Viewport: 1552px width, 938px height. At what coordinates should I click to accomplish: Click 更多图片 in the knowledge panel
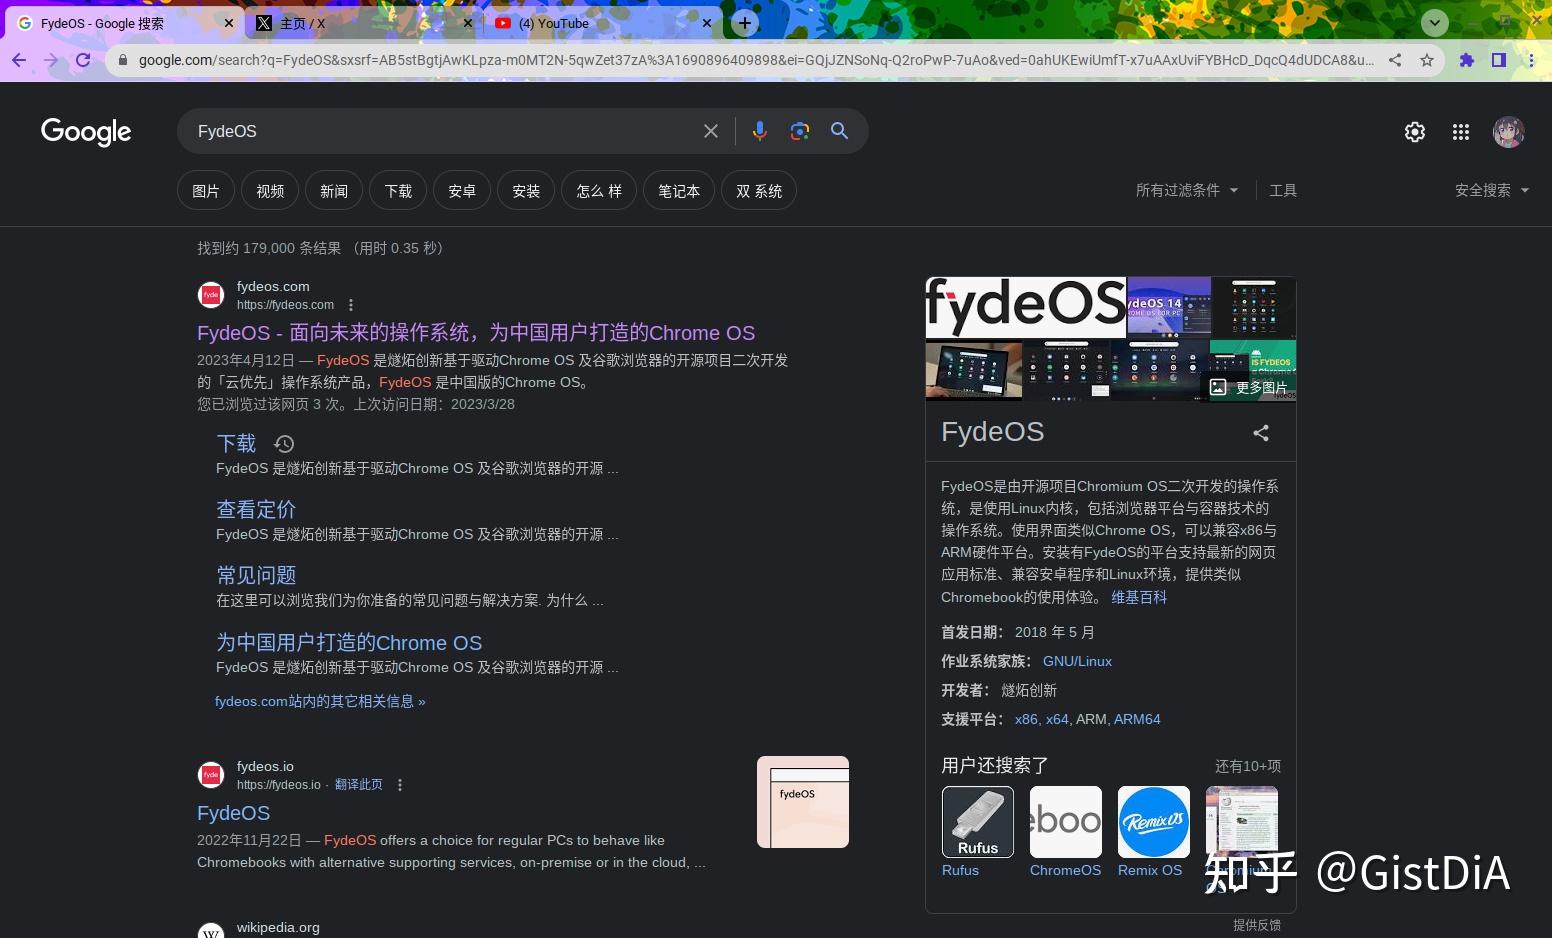pos(1251,387)
